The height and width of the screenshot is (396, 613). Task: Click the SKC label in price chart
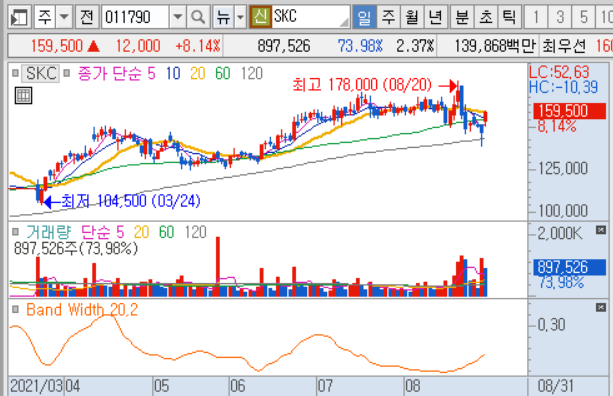41,73
